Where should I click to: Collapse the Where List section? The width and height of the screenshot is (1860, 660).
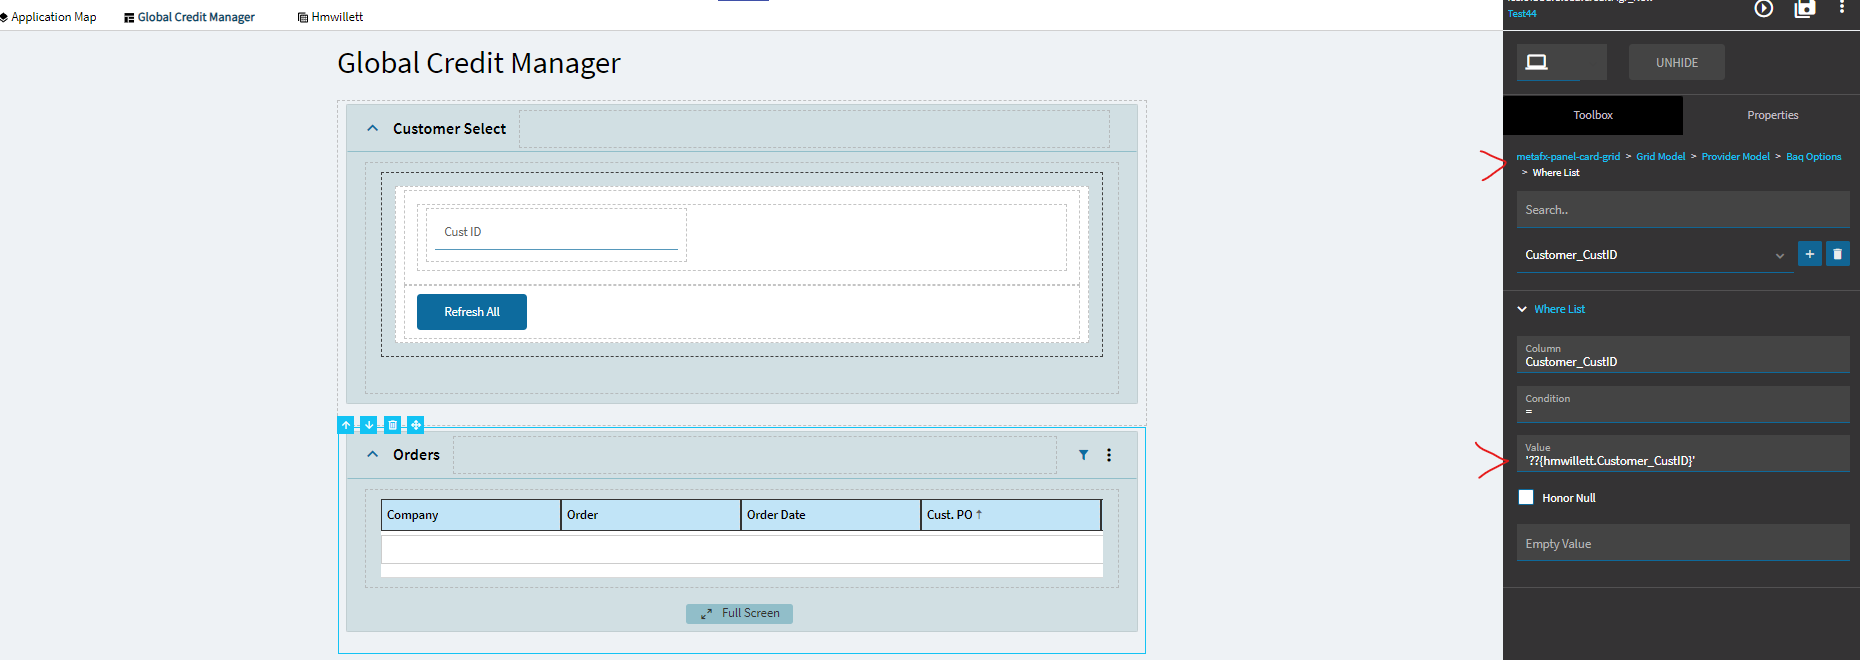pyautogui.click(x=1522, y=309)
